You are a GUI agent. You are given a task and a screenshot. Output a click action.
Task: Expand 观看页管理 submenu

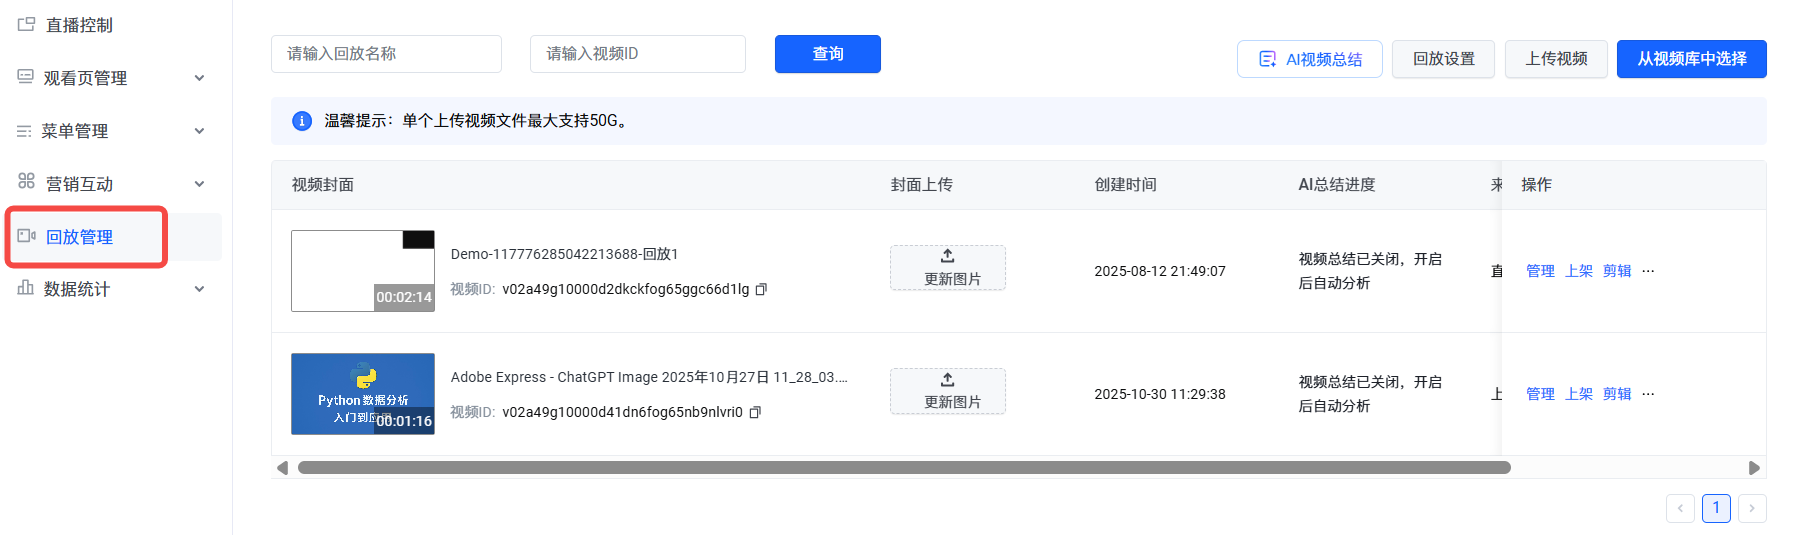click(x=199, y=78)
